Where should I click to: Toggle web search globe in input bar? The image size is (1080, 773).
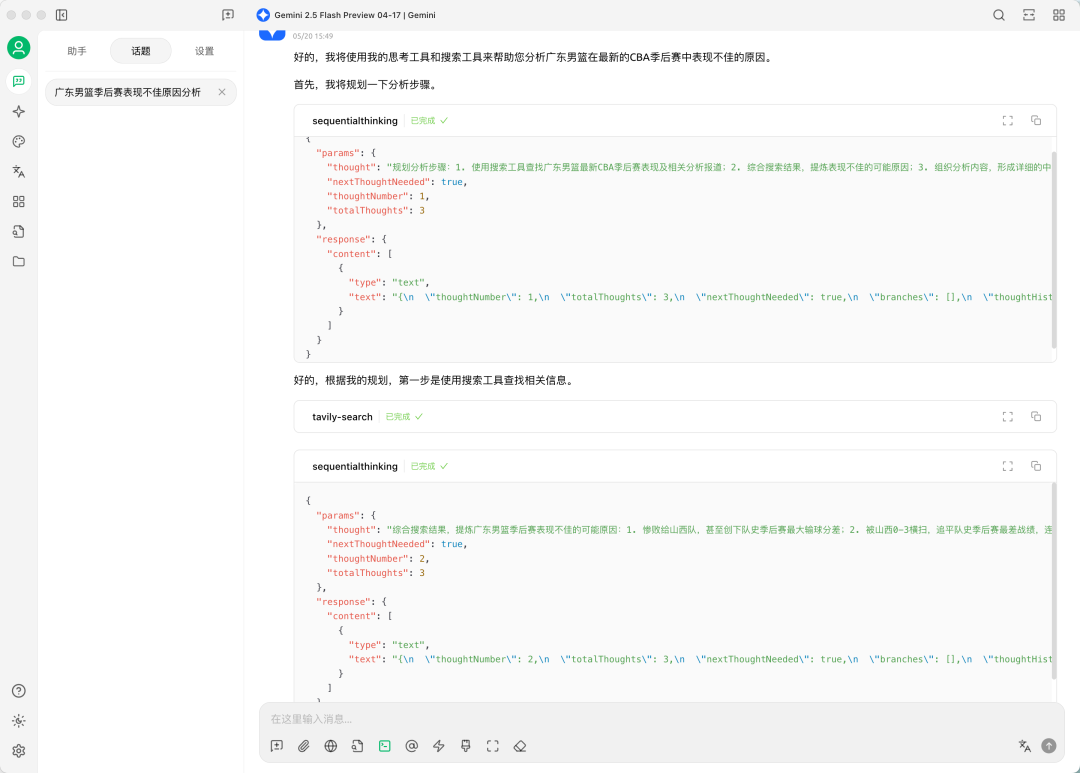(331, 746)
